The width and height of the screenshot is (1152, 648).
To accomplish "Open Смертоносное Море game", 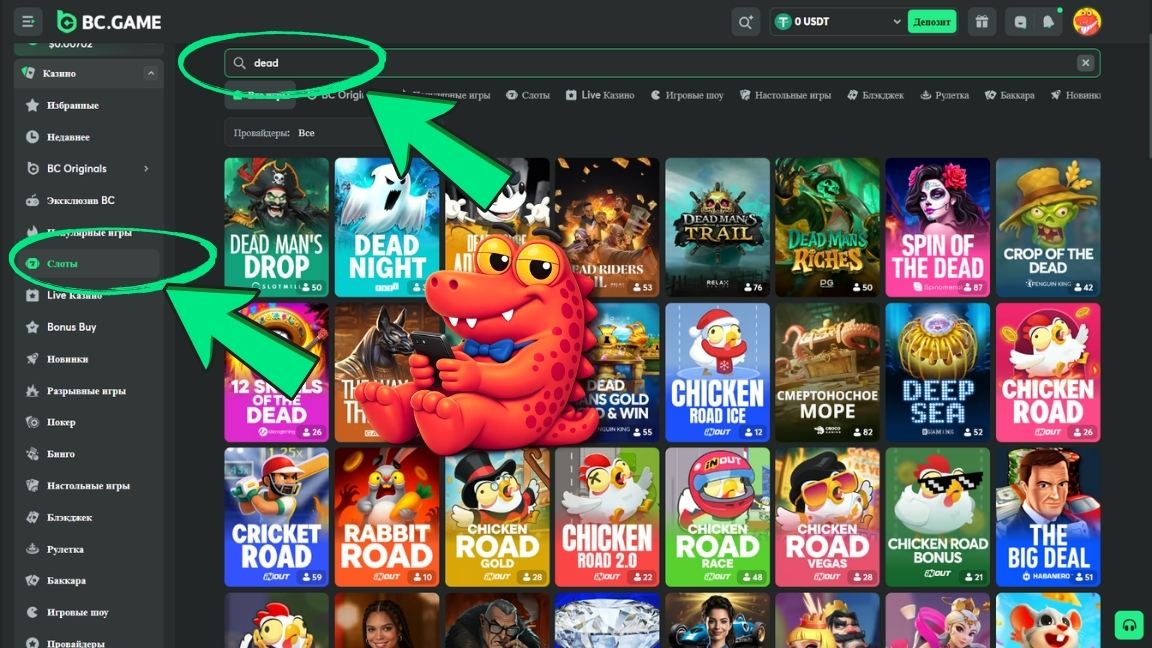I will point(827,372).
